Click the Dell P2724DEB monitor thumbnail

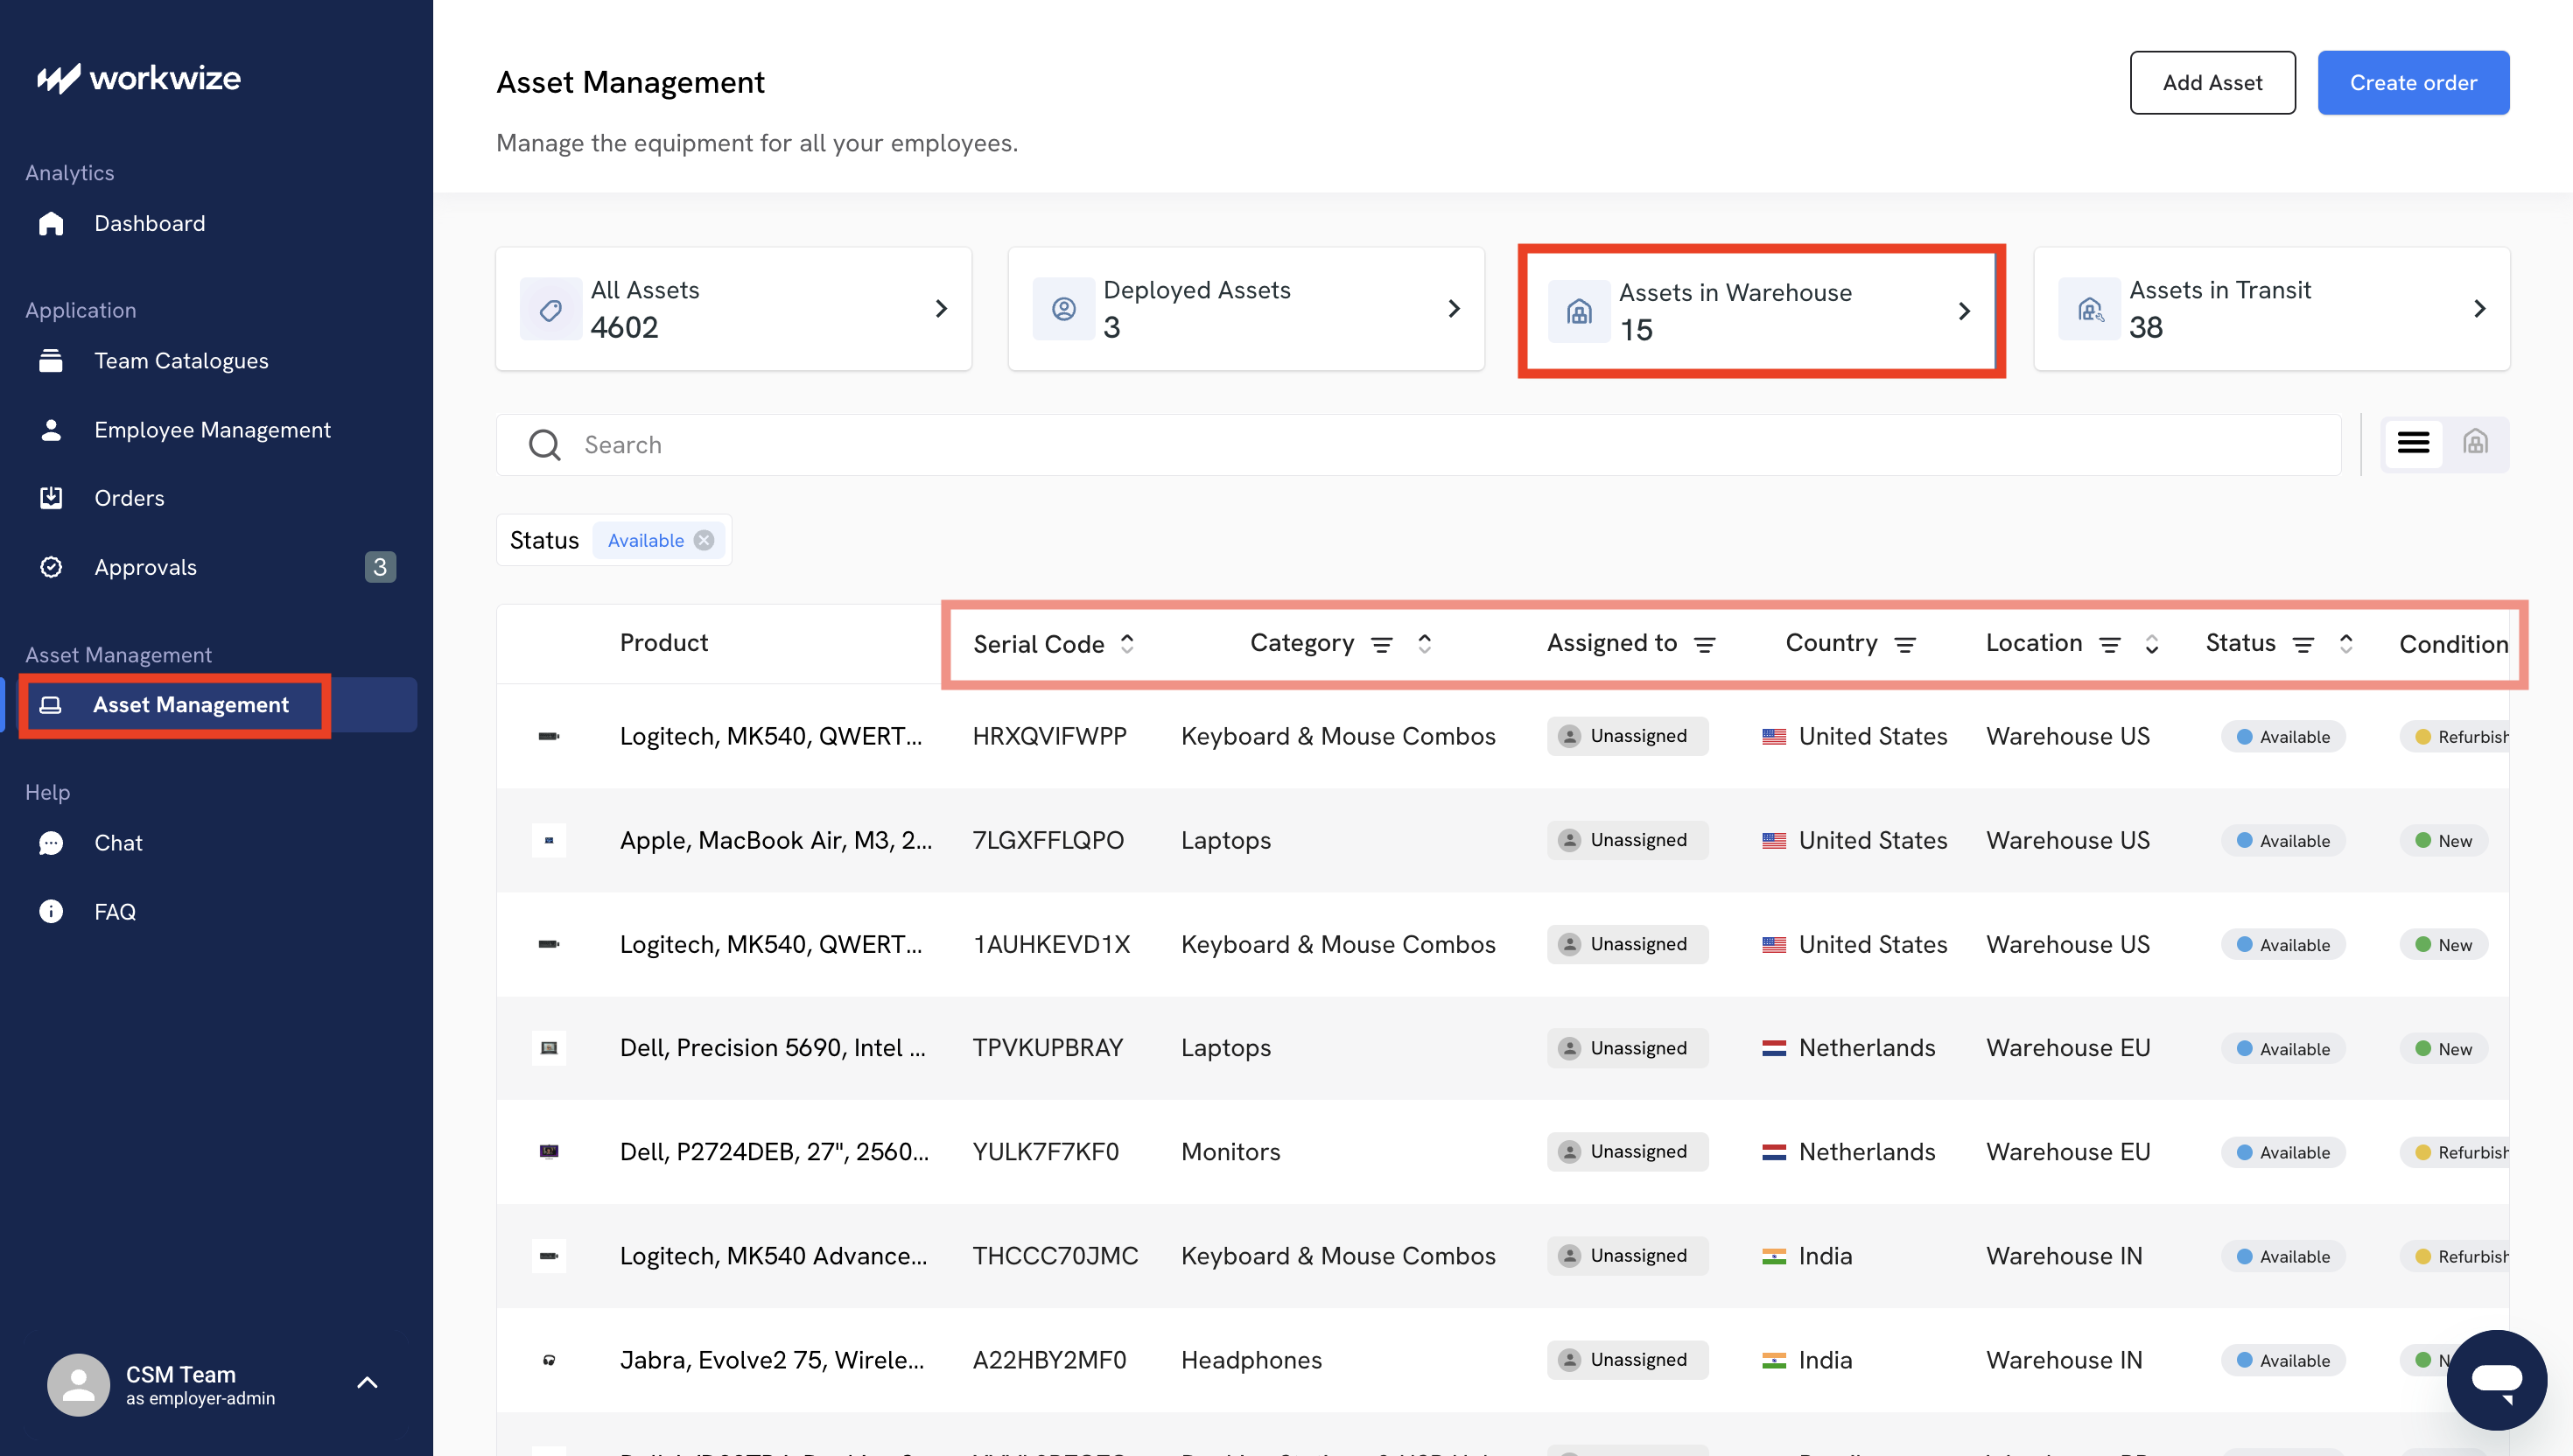pyautogui.click(x=549, y=1152)
